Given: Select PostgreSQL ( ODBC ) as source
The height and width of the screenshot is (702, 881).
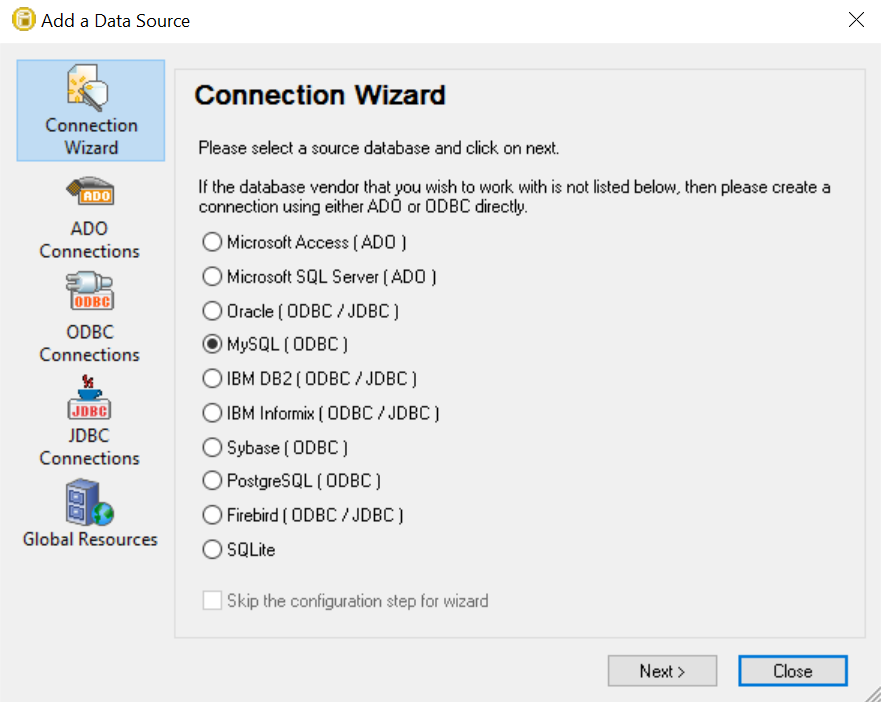Looking at the screenshot, I should pyautogui.click(x=212, y=481).
